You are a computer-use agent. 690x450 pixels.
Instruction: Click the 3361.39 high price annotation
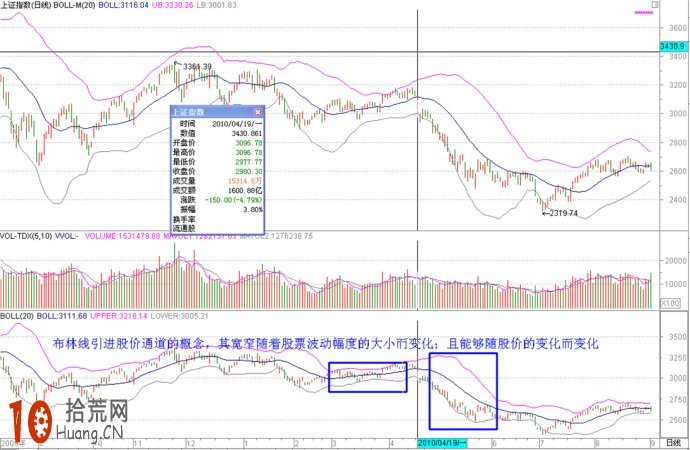point(197,66)
